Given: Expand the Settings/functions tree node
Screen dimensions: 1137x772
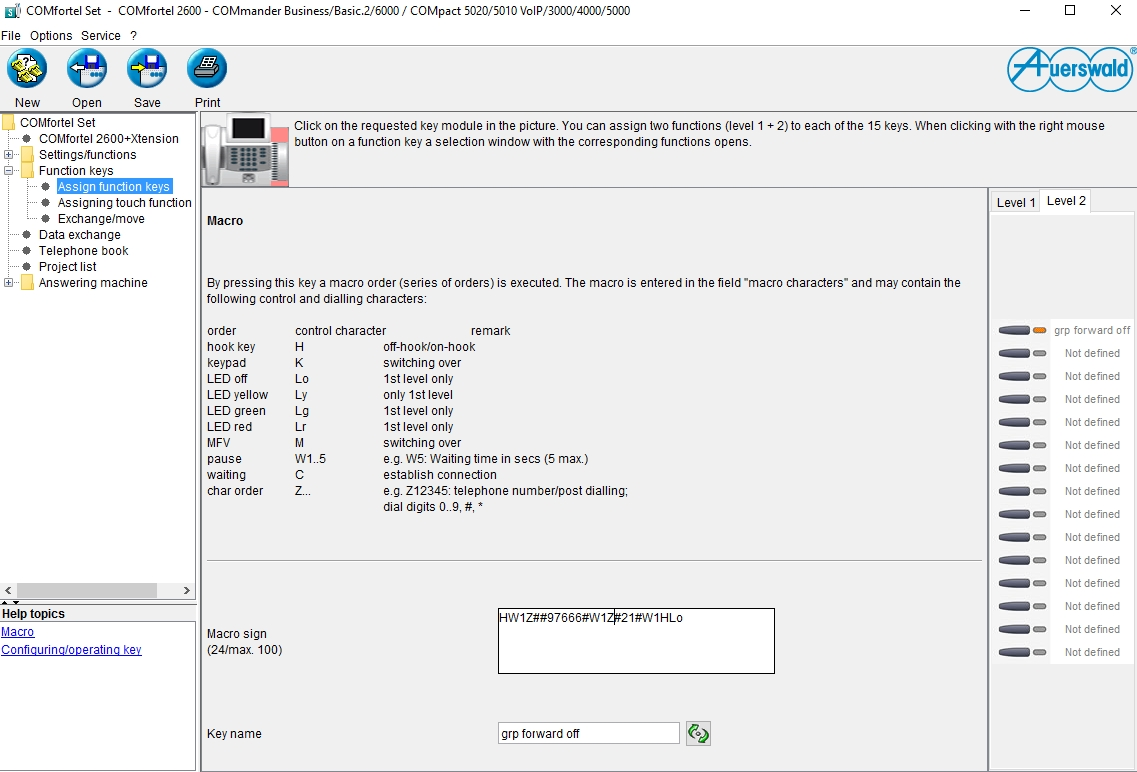Looking at the screenshot, I should coord(8,154).
